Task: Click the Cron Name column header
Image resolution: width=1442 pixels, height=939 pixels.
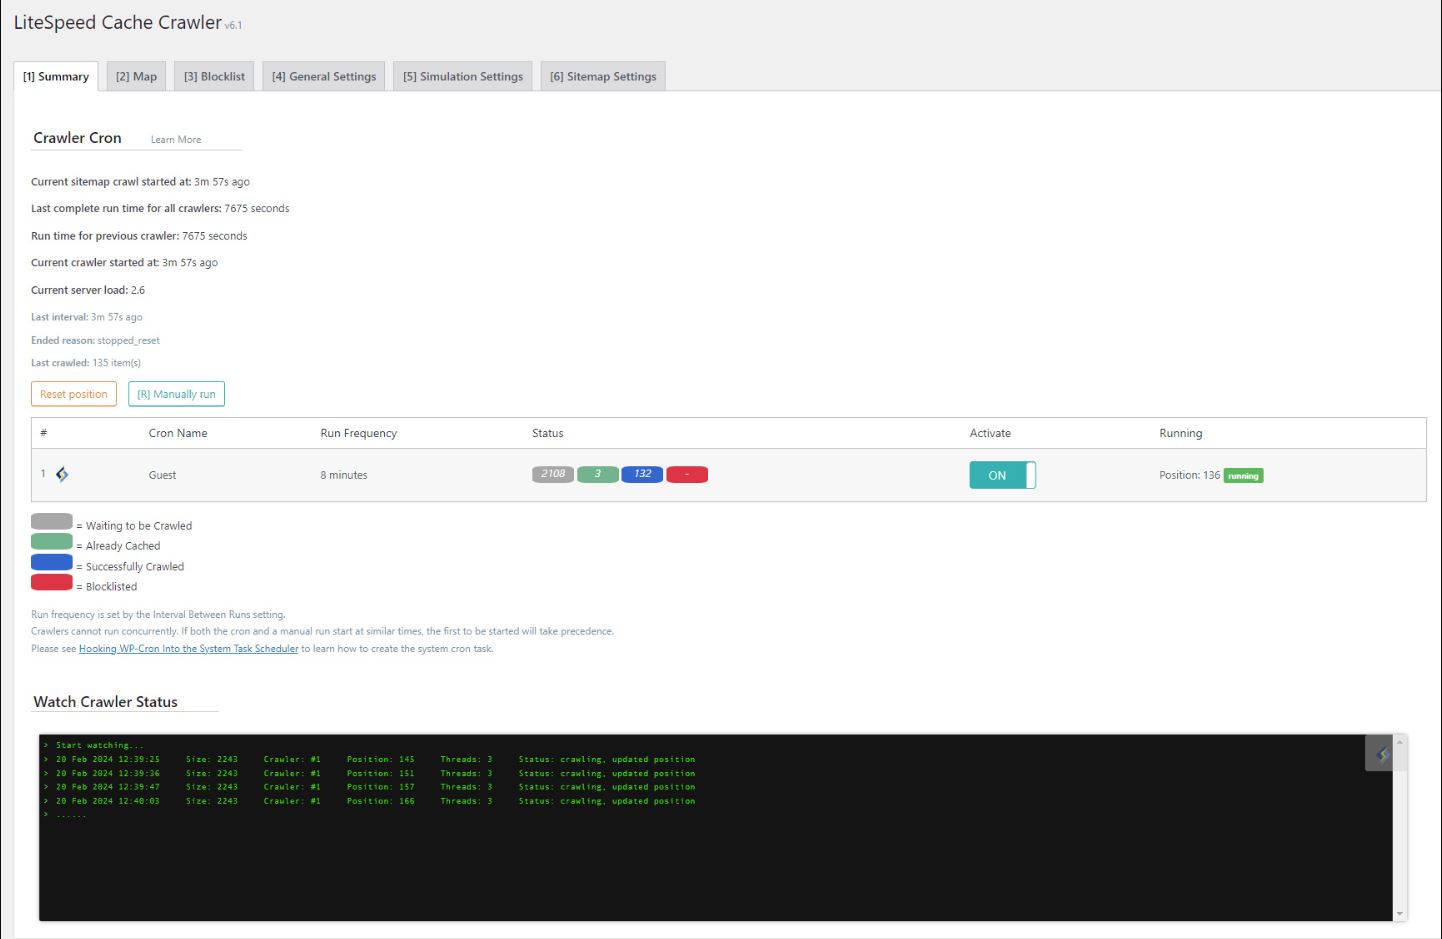Action: pos(178,433)
